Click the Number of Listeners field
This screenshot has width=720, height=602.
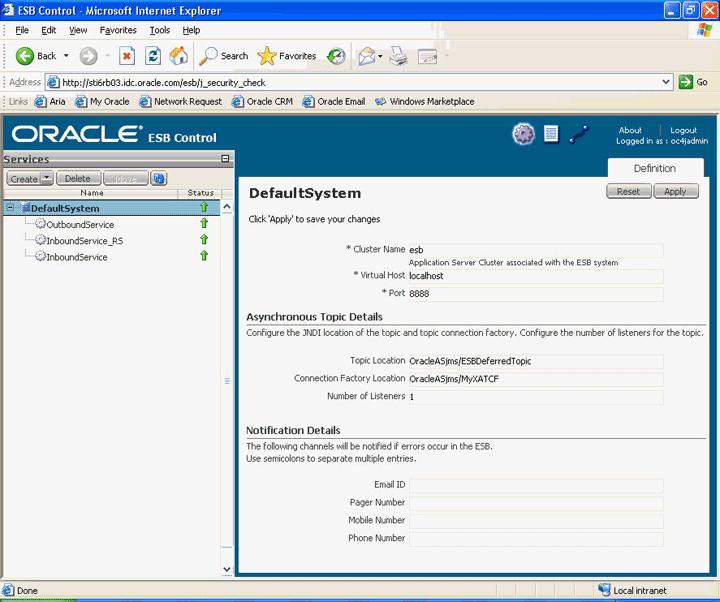(536, 397)
